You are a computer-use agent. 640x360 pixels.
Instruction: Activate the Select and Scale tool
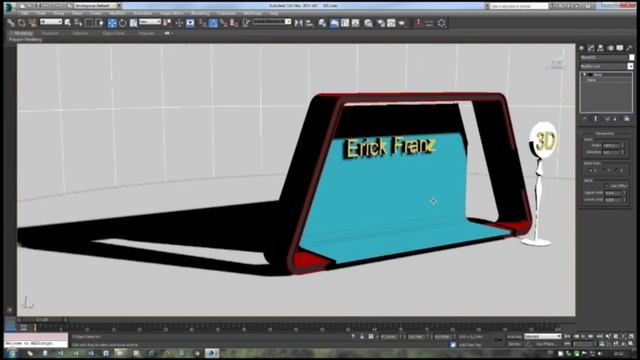click(133, 23)
